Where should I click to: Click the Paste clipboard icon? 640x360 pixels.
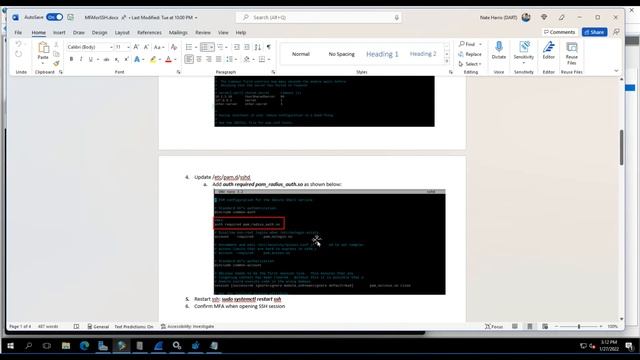coord(43,48)
